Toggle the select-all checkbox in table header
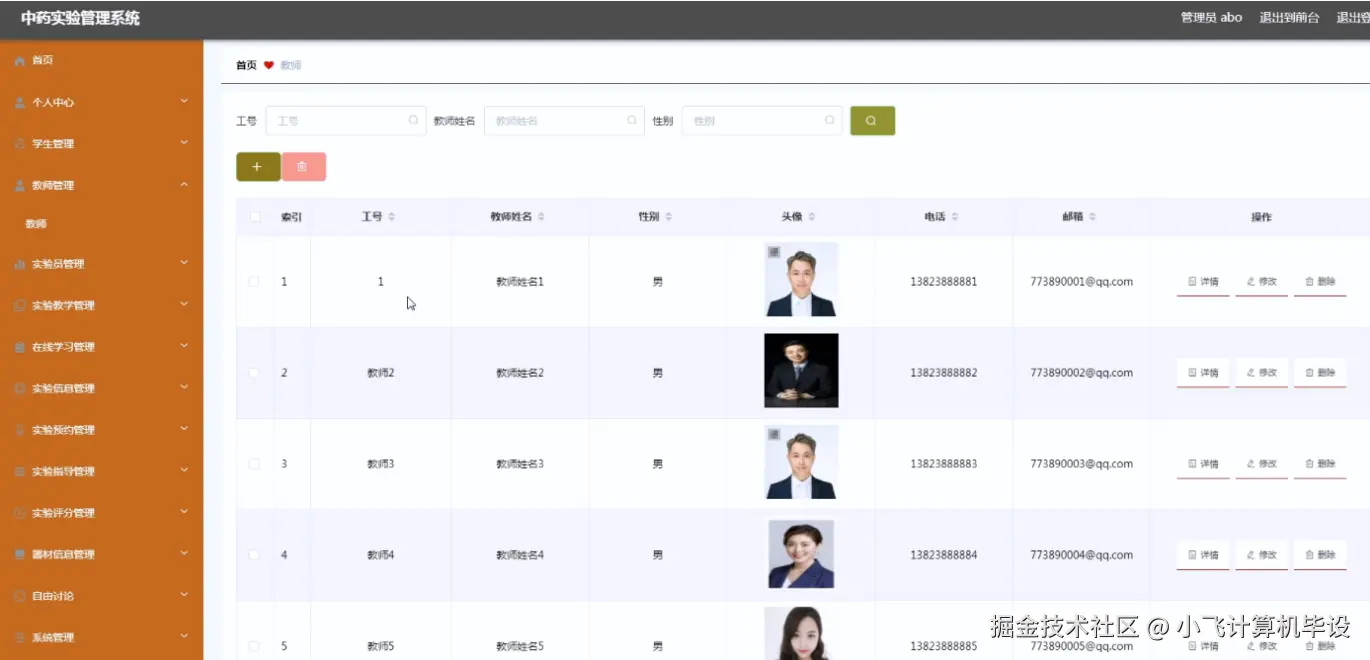 255,217
